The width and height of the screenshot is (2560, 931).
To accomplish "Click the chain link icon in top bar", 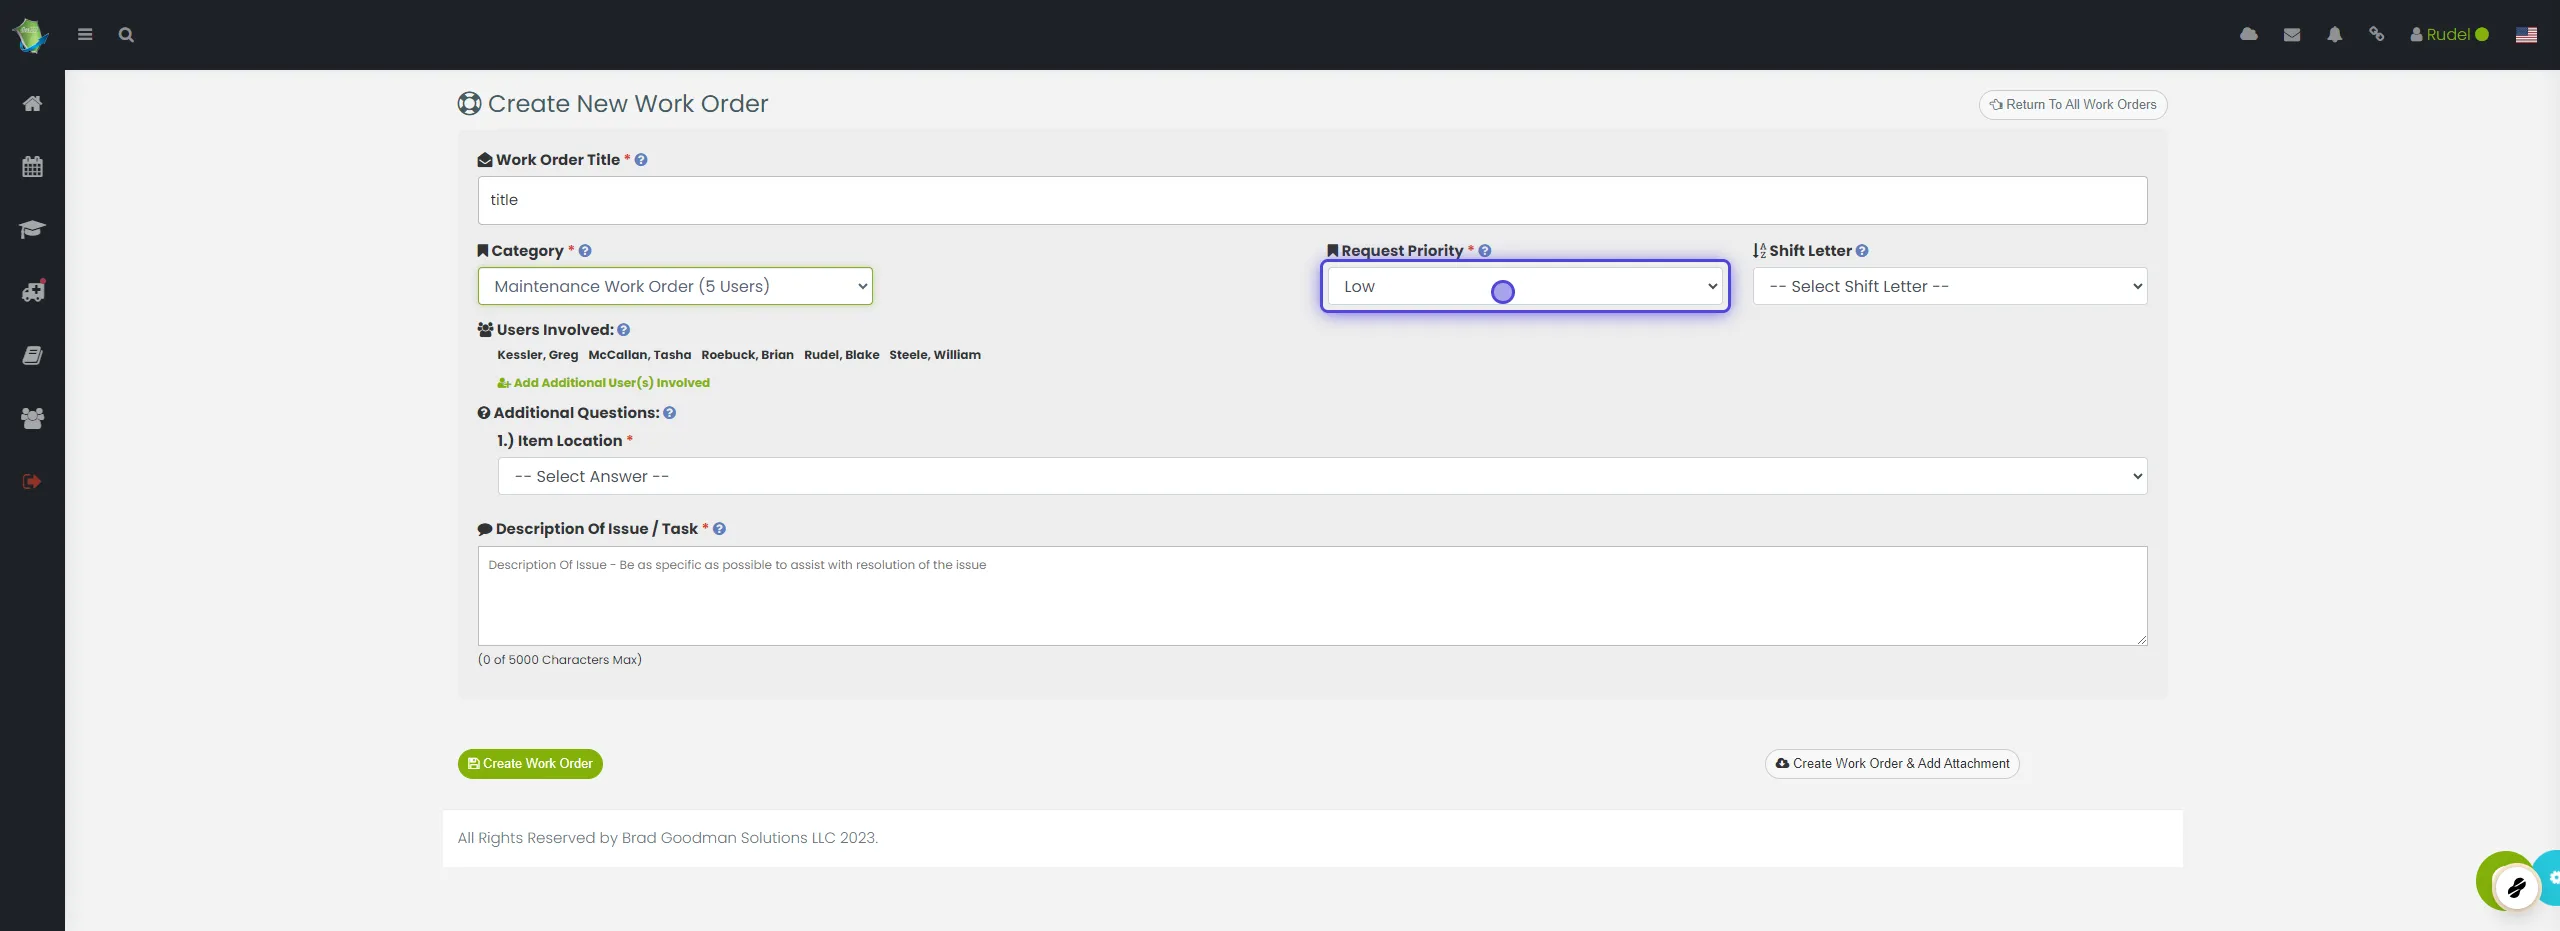I will [2377, 34].
